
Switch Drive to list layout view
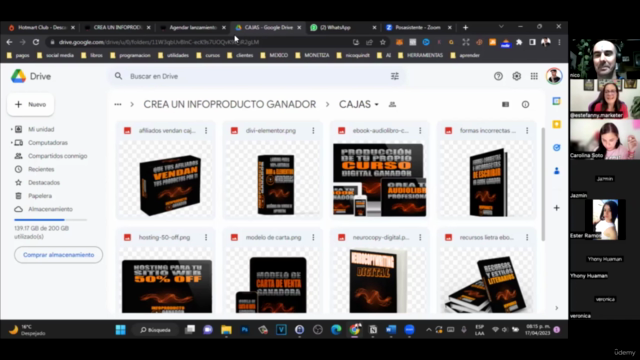[x=505, y=104]
